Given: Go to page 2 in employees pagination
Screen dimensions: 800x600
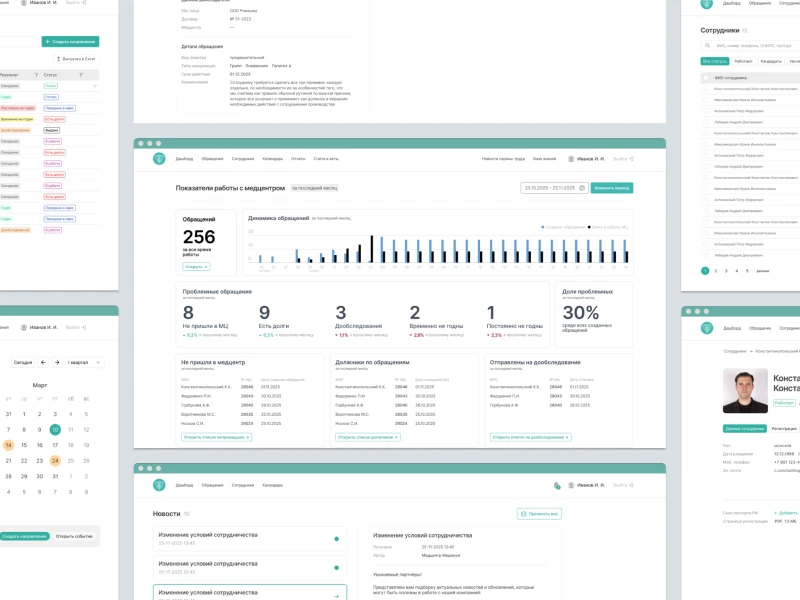Looking at the screenshot, I should click(x=715, y=270).
